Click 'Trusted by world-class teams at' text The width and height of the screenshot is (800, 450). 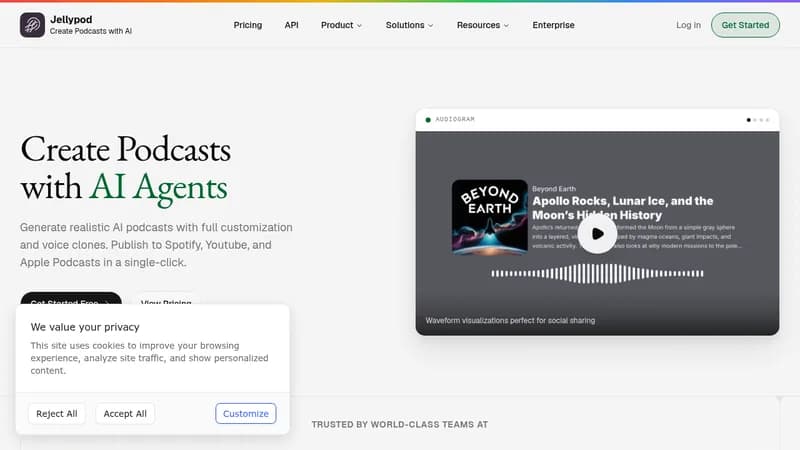click(399, 424)
